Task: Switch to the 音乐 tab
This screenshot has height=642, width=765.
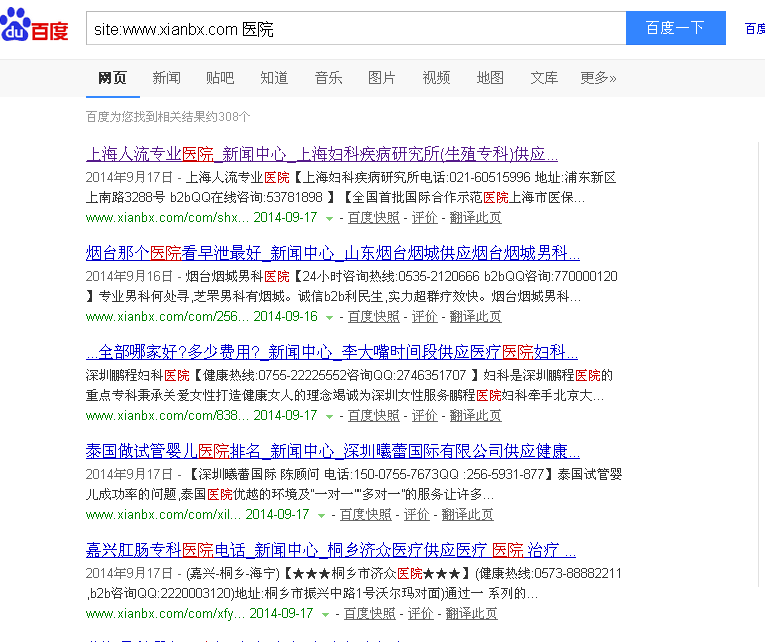Action: [x=328, y=78]
